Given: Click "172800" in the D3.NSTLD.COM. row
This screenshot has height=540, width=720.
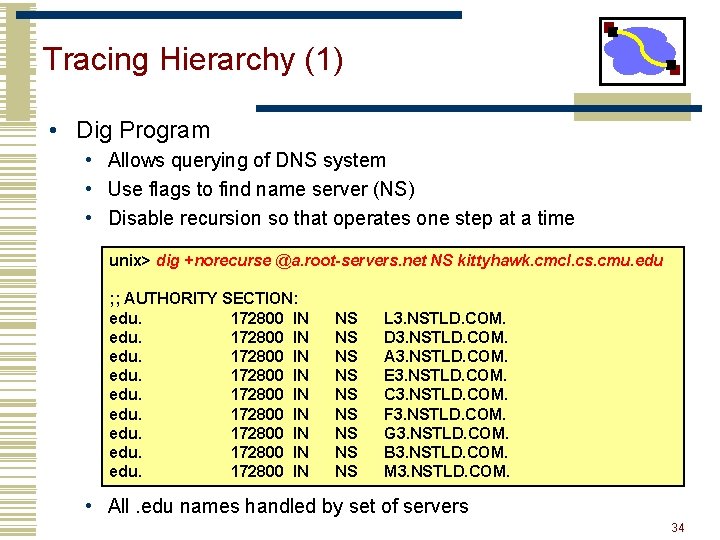Looking at the screenshot, I should click(257, 338).
